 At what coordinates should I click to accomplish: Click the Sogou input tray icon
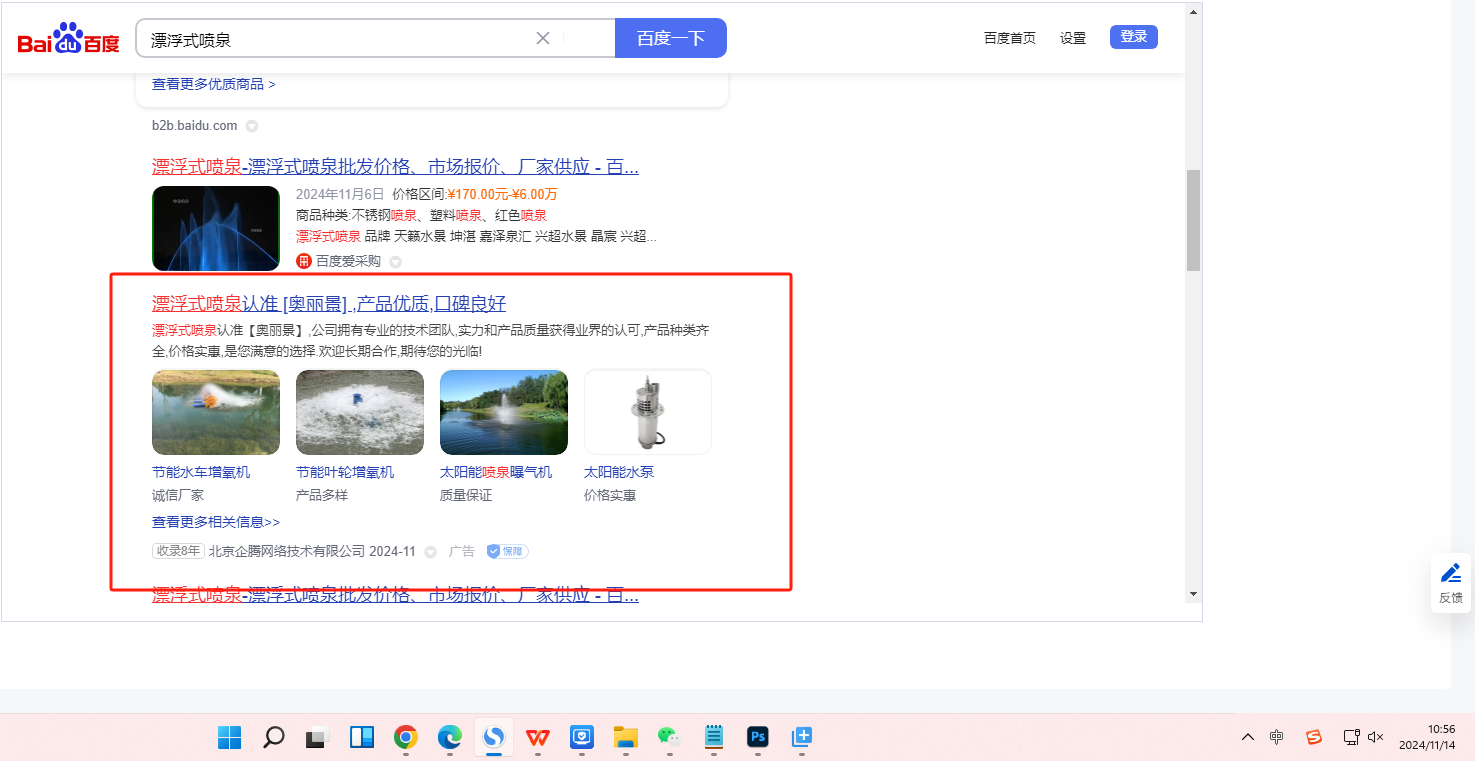[x=1314, y=737]
